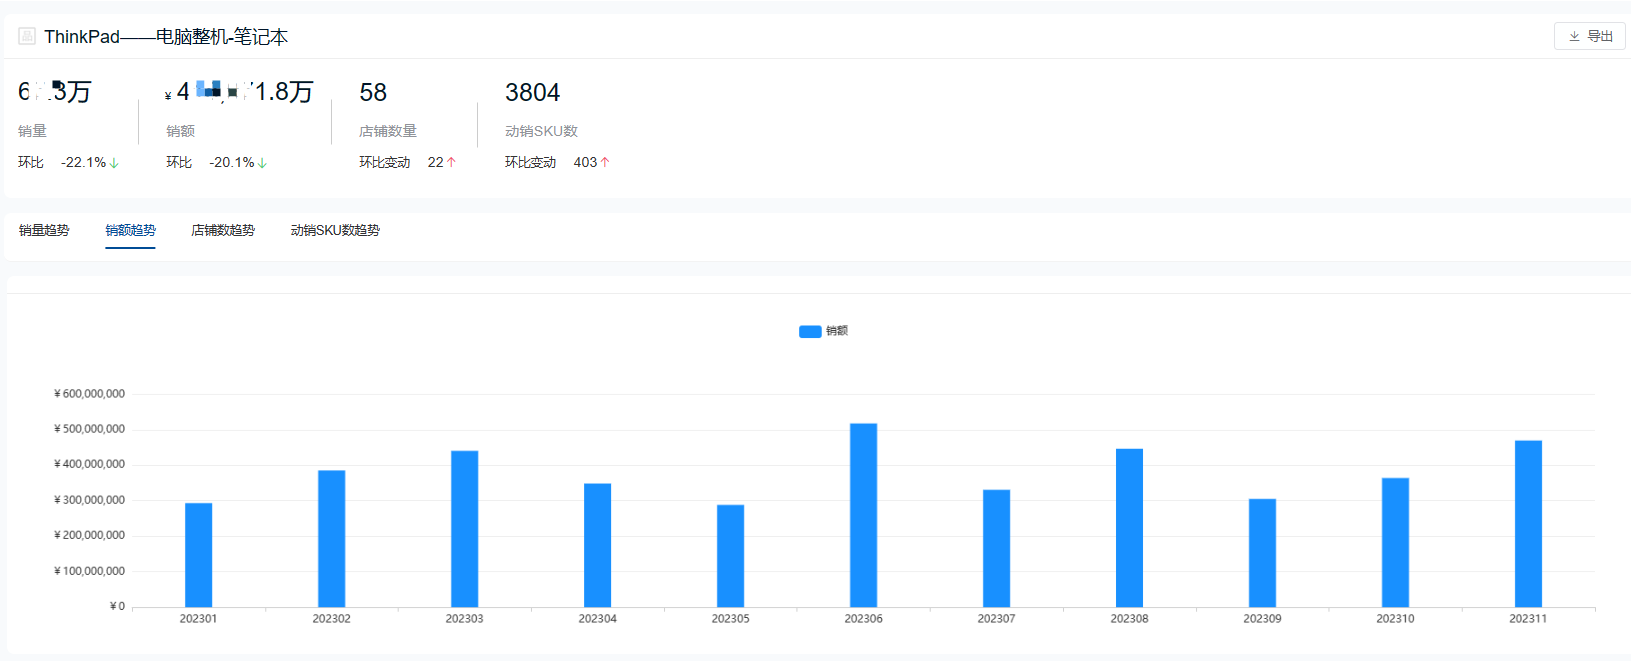Click the 导出 export button

click(x=1589, y=36)
